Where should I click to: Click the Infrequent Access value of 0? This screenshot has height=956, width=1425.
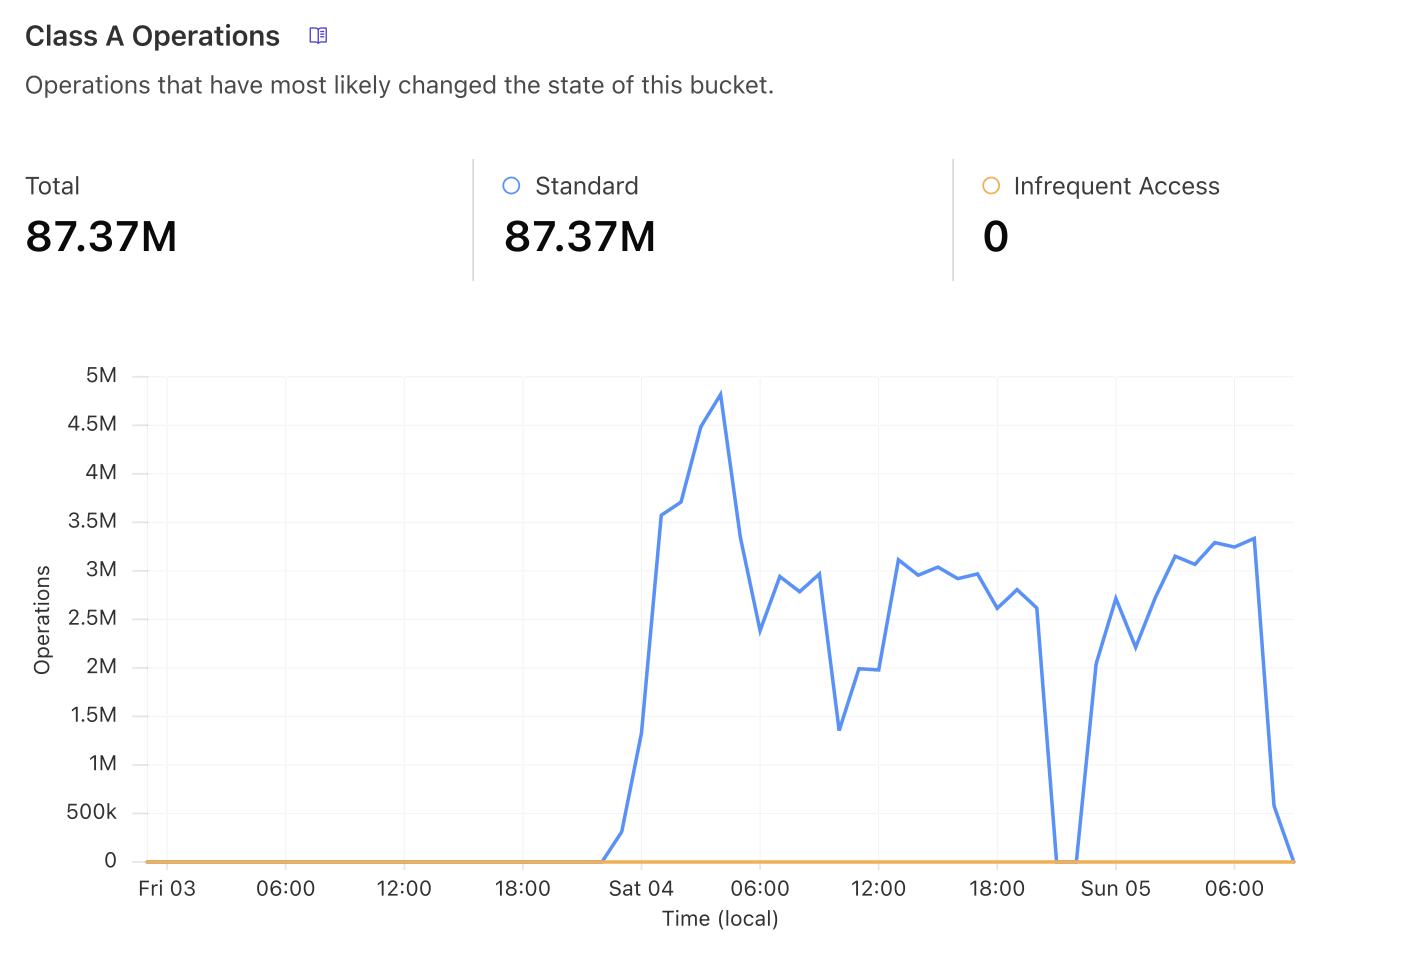pos(996,237)
